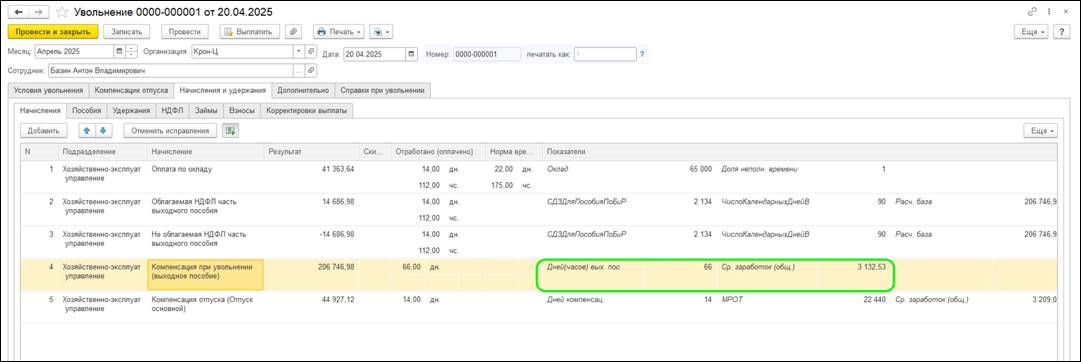Viewport: 1081px width, 362px height.
Task: Click the Отменить исправления button
Action: click(170, 130)
